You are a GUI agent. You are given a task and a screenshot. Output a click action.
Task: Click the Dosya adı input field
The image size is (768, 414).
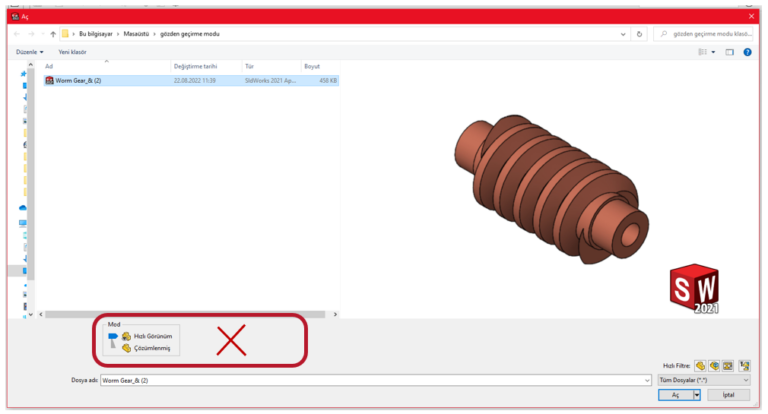click(370, 380)
